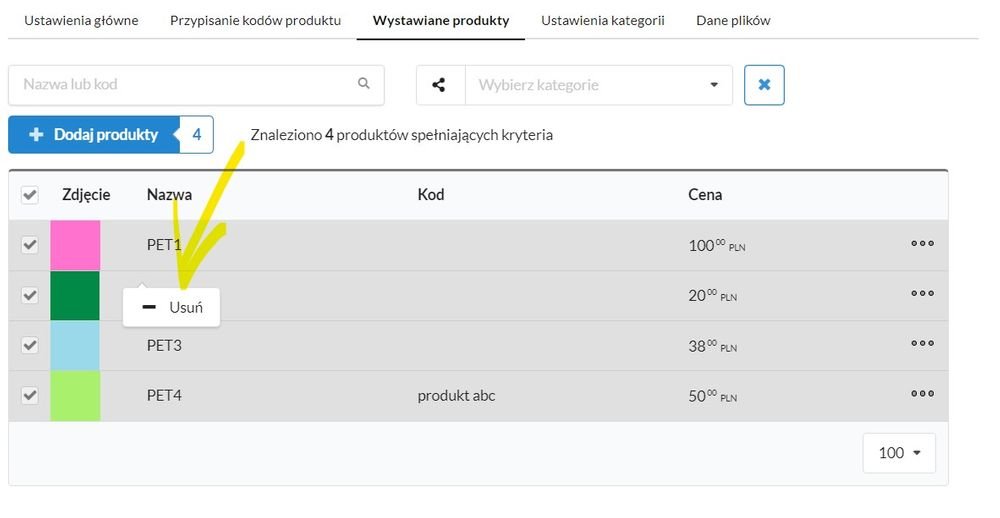Uncheck the PET1 row checkbox

(29, 245)
